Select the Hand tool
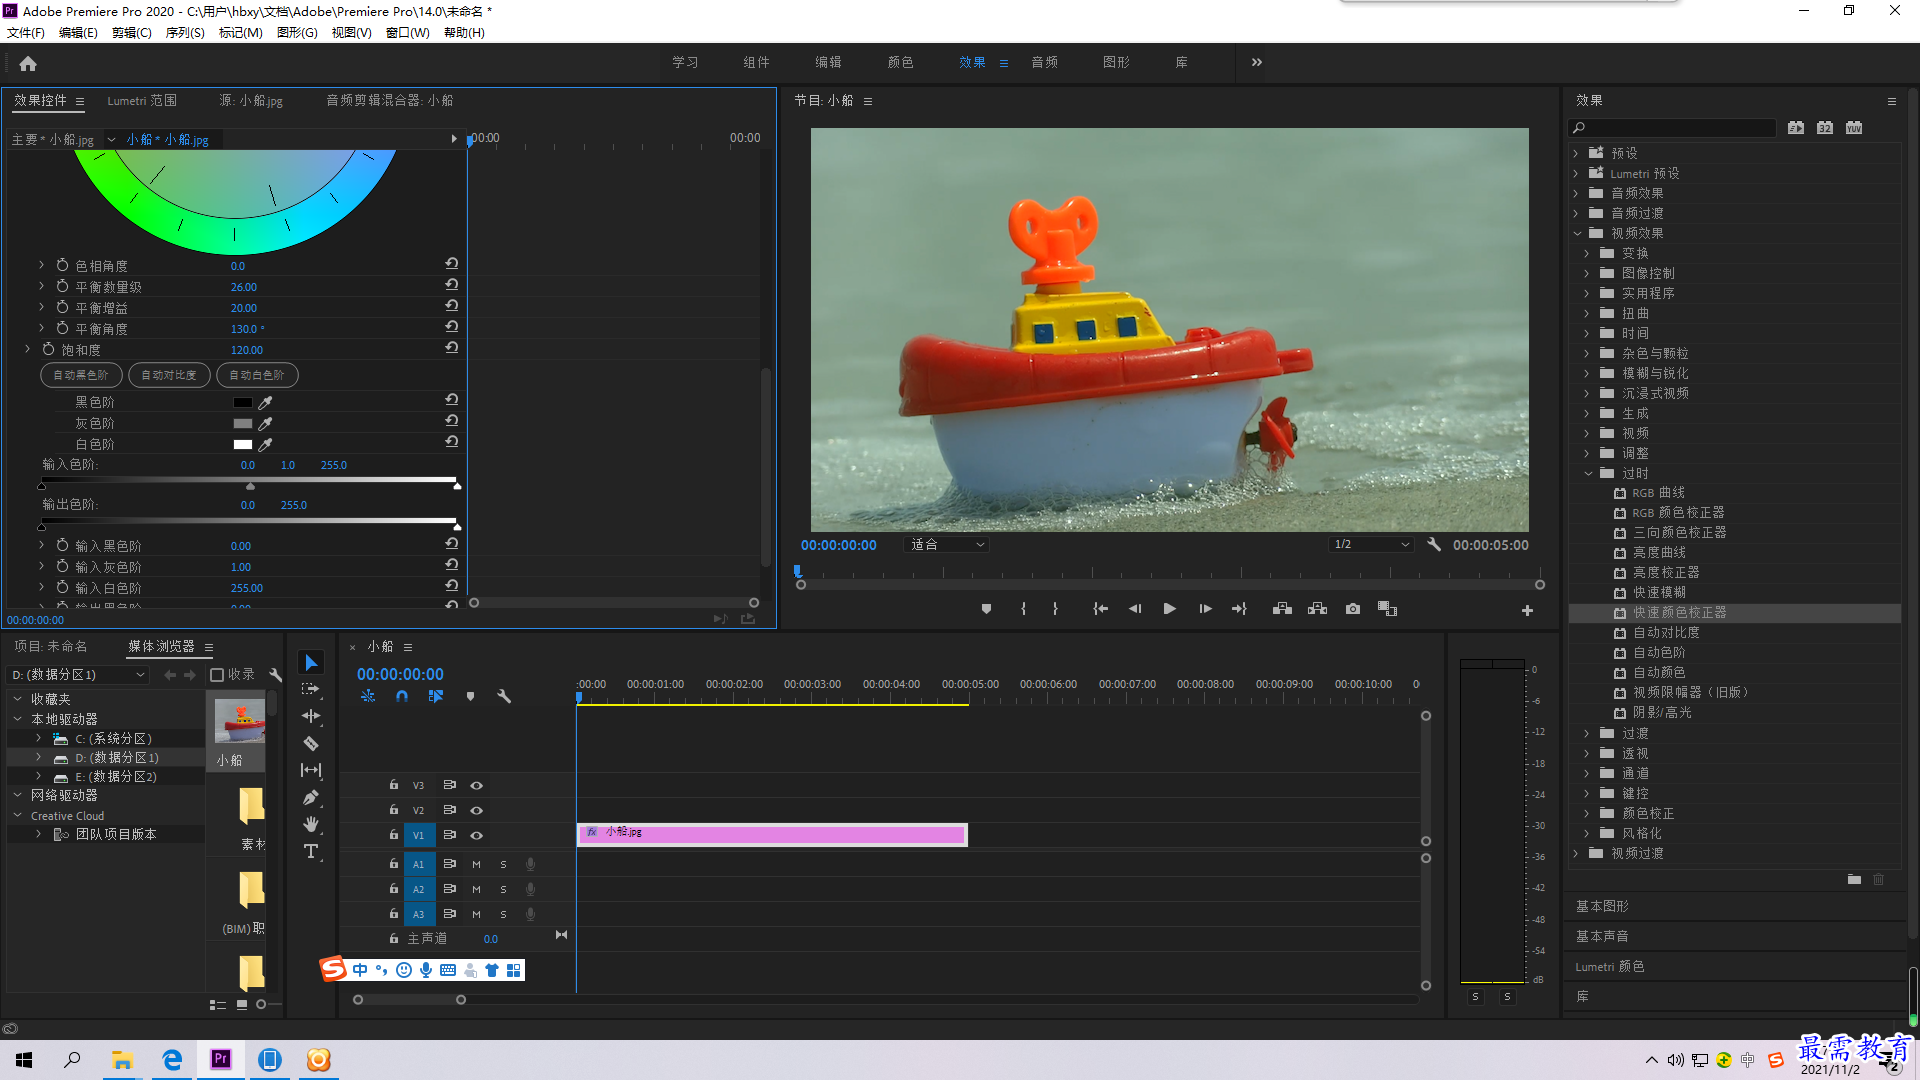1920x1080 pixels. (311, 824)
